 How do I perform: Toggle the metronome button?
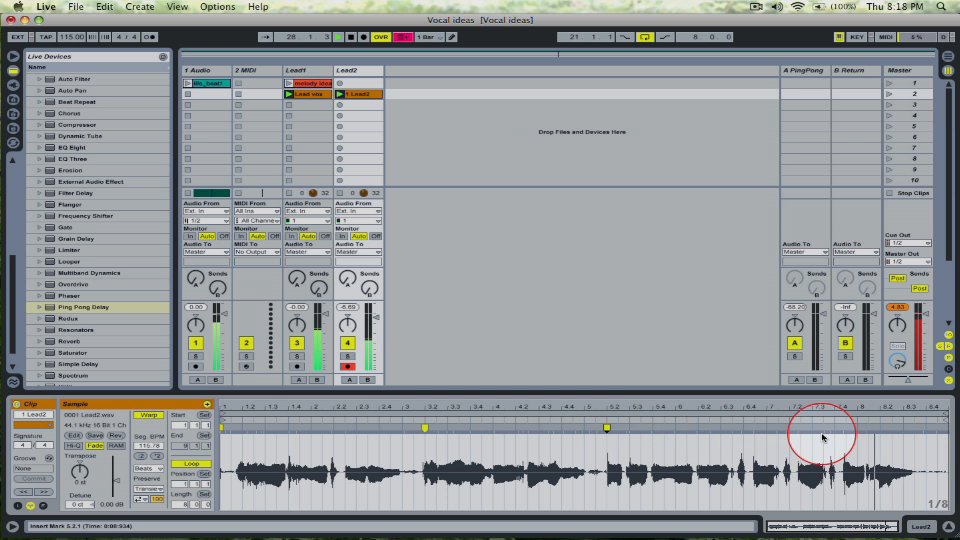[x=149, y=37]
